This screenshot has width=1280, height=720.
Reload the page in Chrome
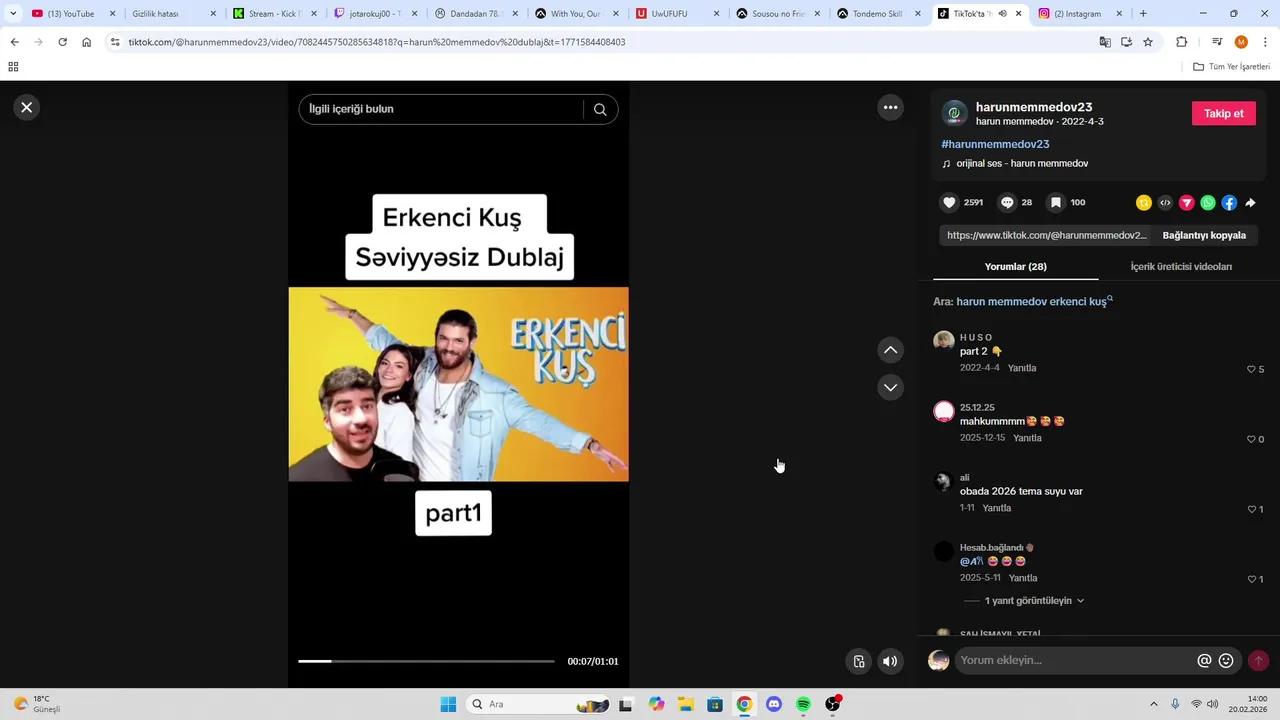(62, 42)
